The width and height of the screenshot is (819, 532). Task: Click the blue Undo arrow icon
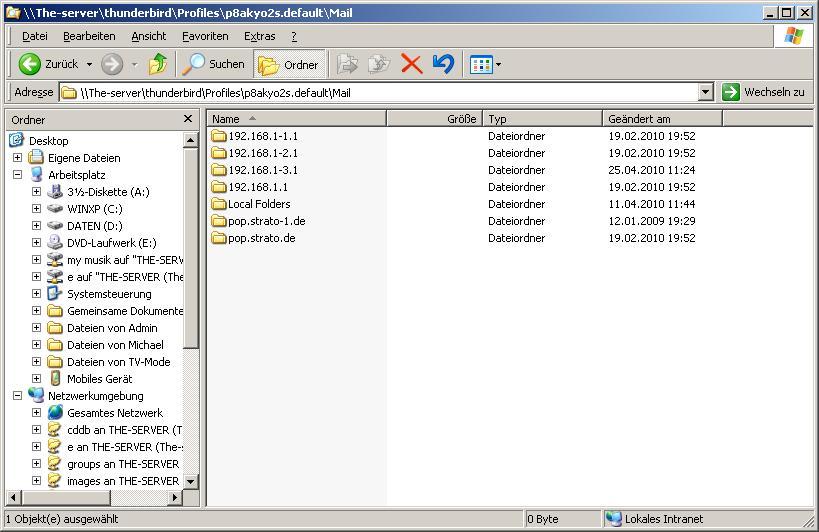[443, 64]
